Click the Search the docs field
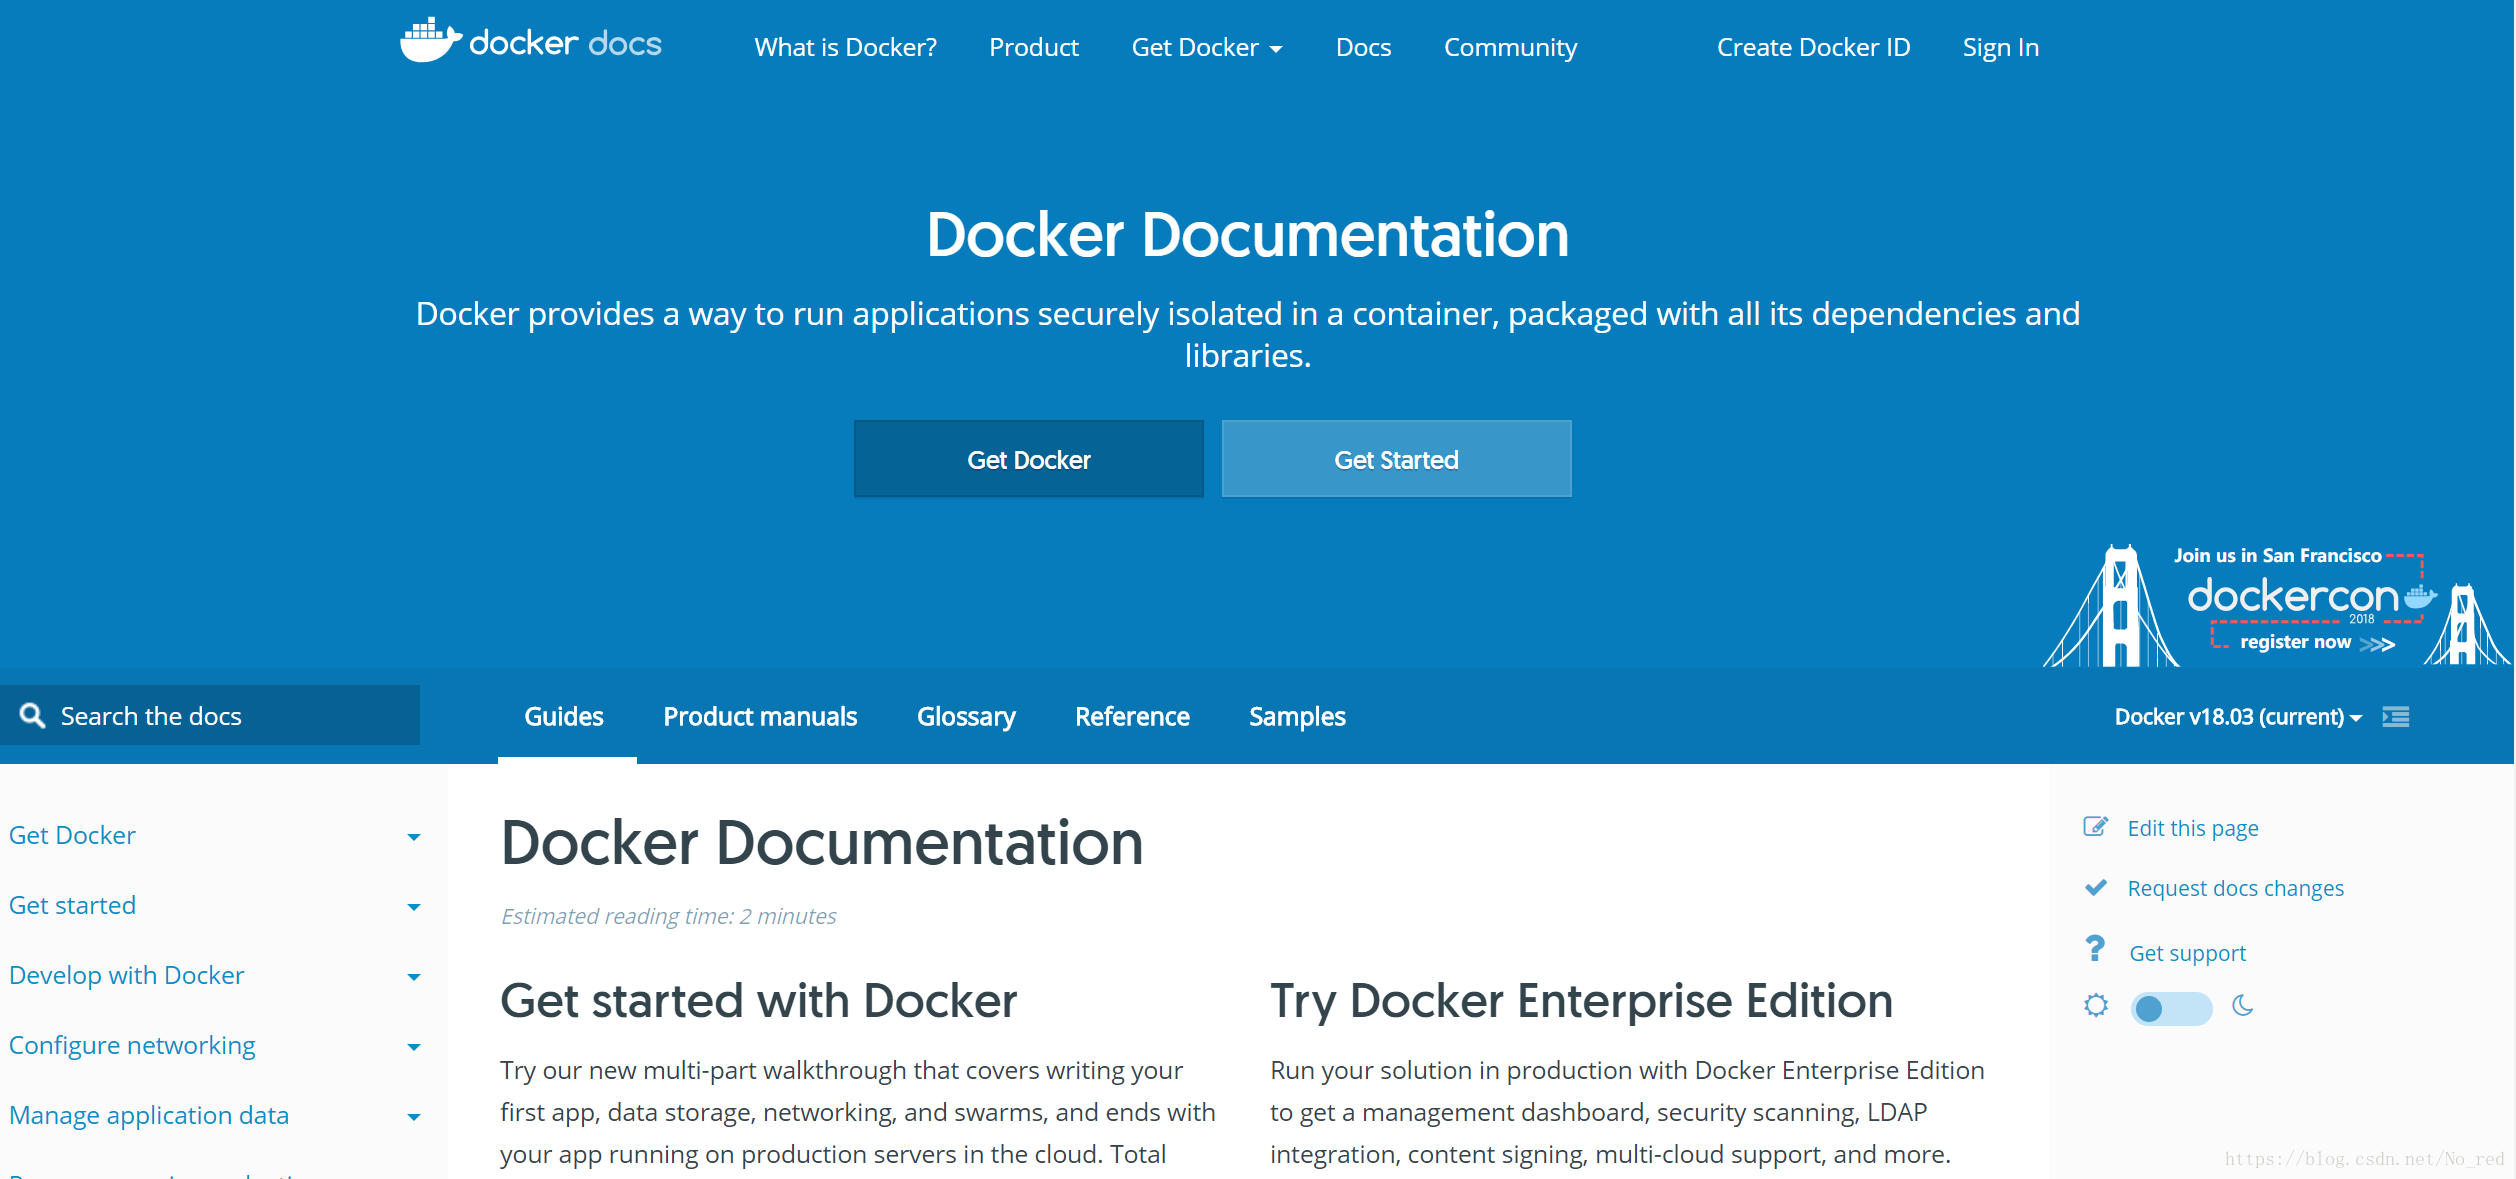The image size is (2516, 1179). [x=210, y=715]
